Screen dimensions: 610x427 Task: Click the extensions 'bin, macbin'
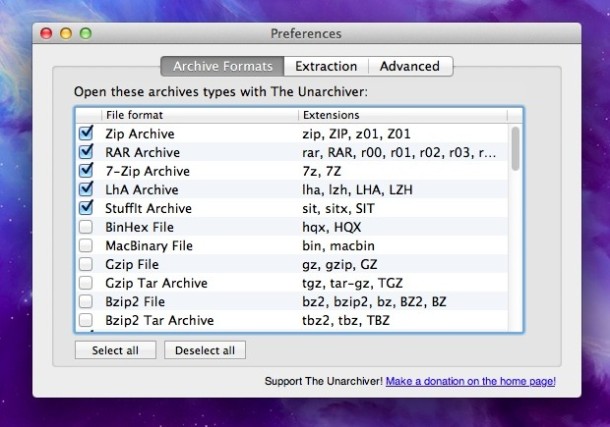pos(338,246)
